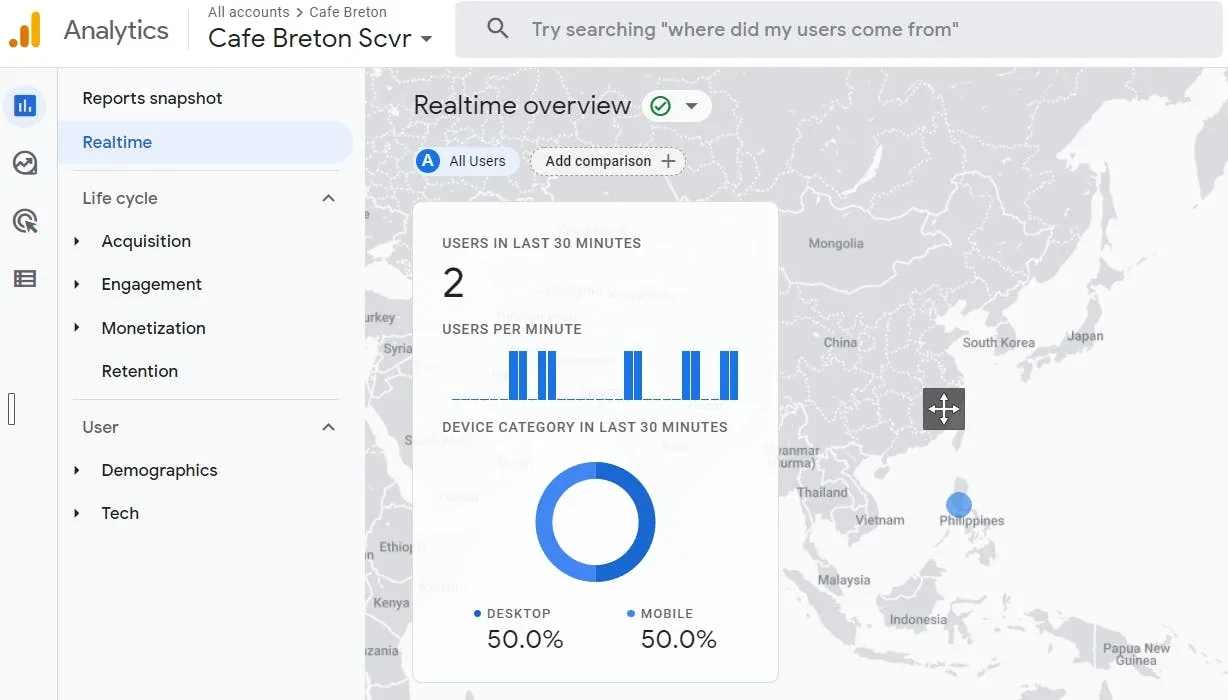This screenshot has height=700, width=1228.
Task: Collapse the Life cycle section
Action: coord(328,198)
